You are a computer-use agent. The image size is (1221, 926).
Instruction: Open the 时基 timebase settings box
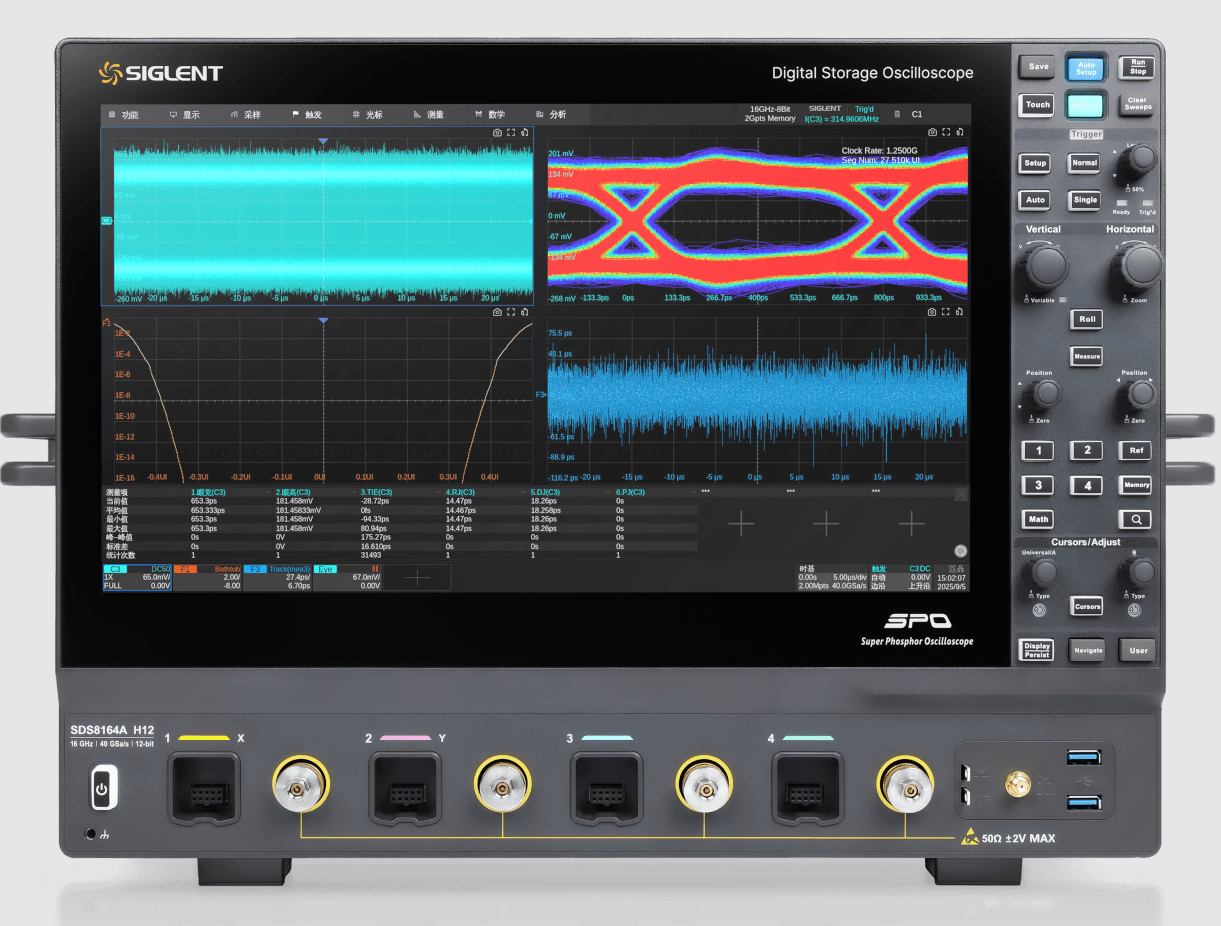click(833, 578)
